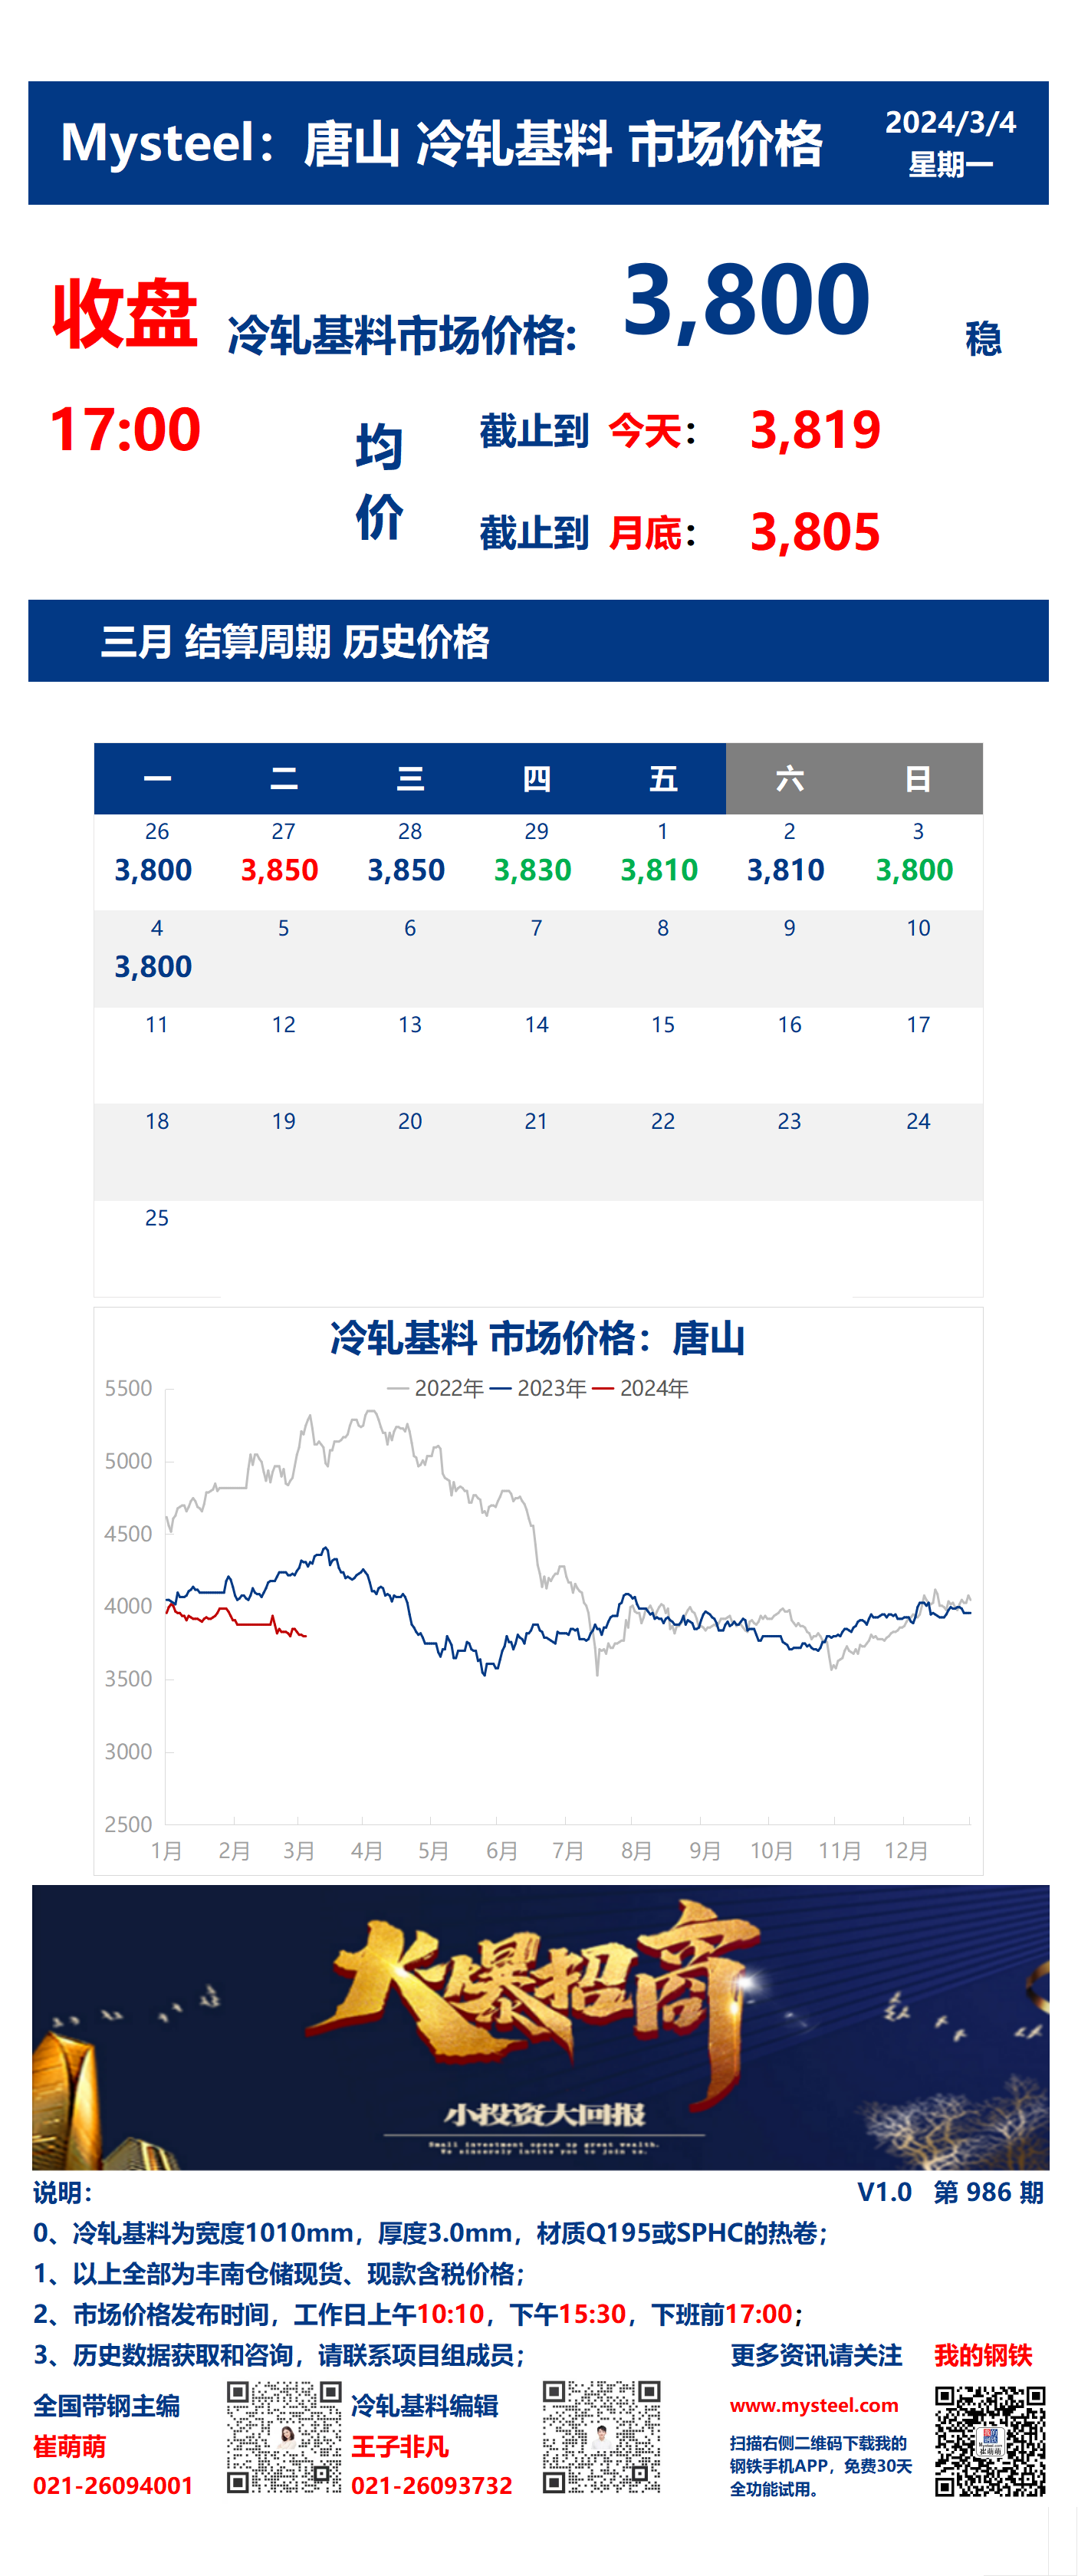The image size is (1078, 2576).
Task: Click the 更多资讯请关注 text
Action: [x=816, y=2356]
